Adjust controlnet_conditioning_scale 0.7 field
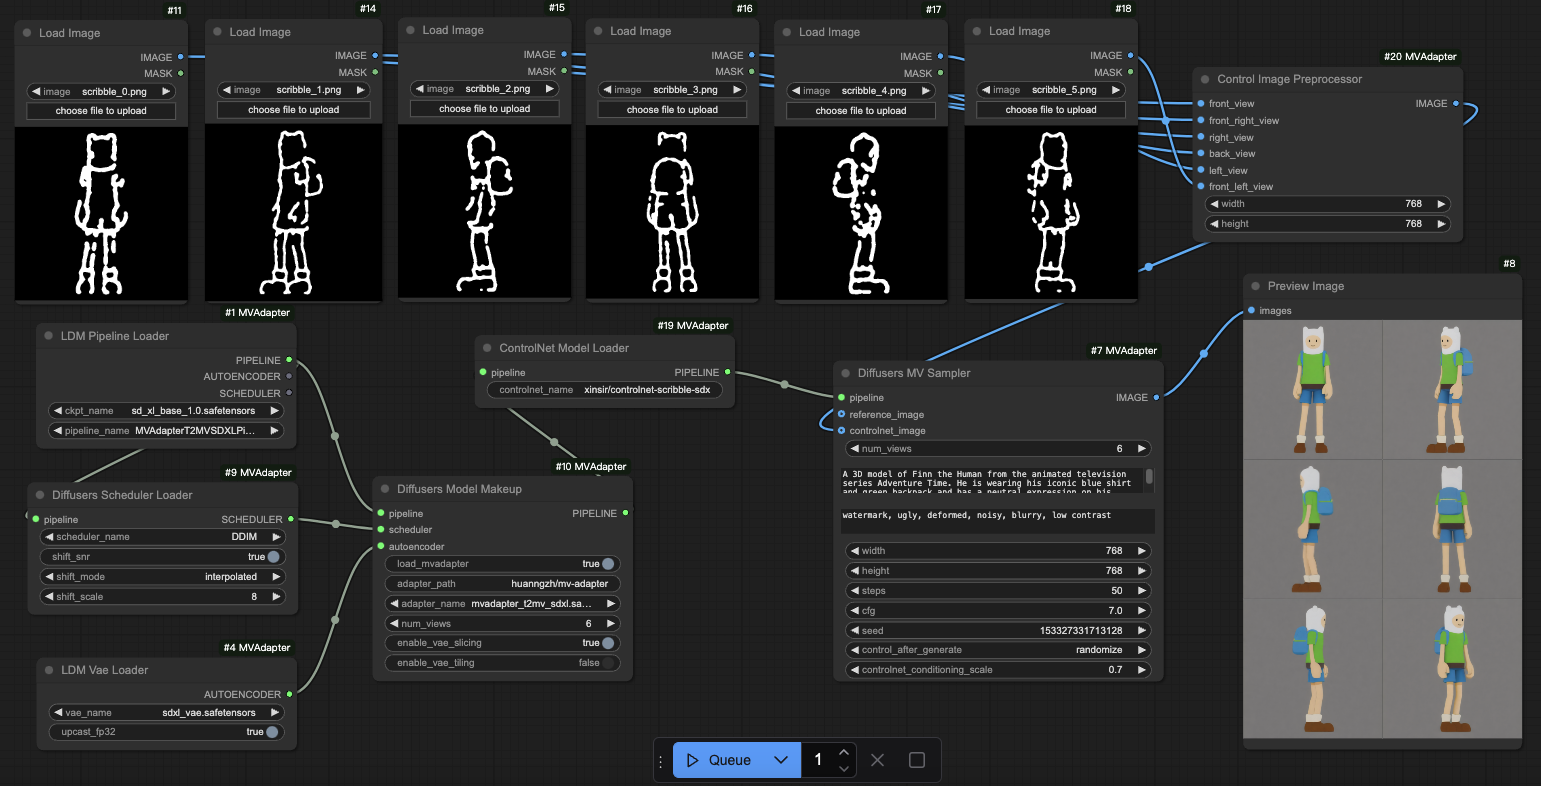The width and height of the screenshot is (1541, 786). point(998,670)
